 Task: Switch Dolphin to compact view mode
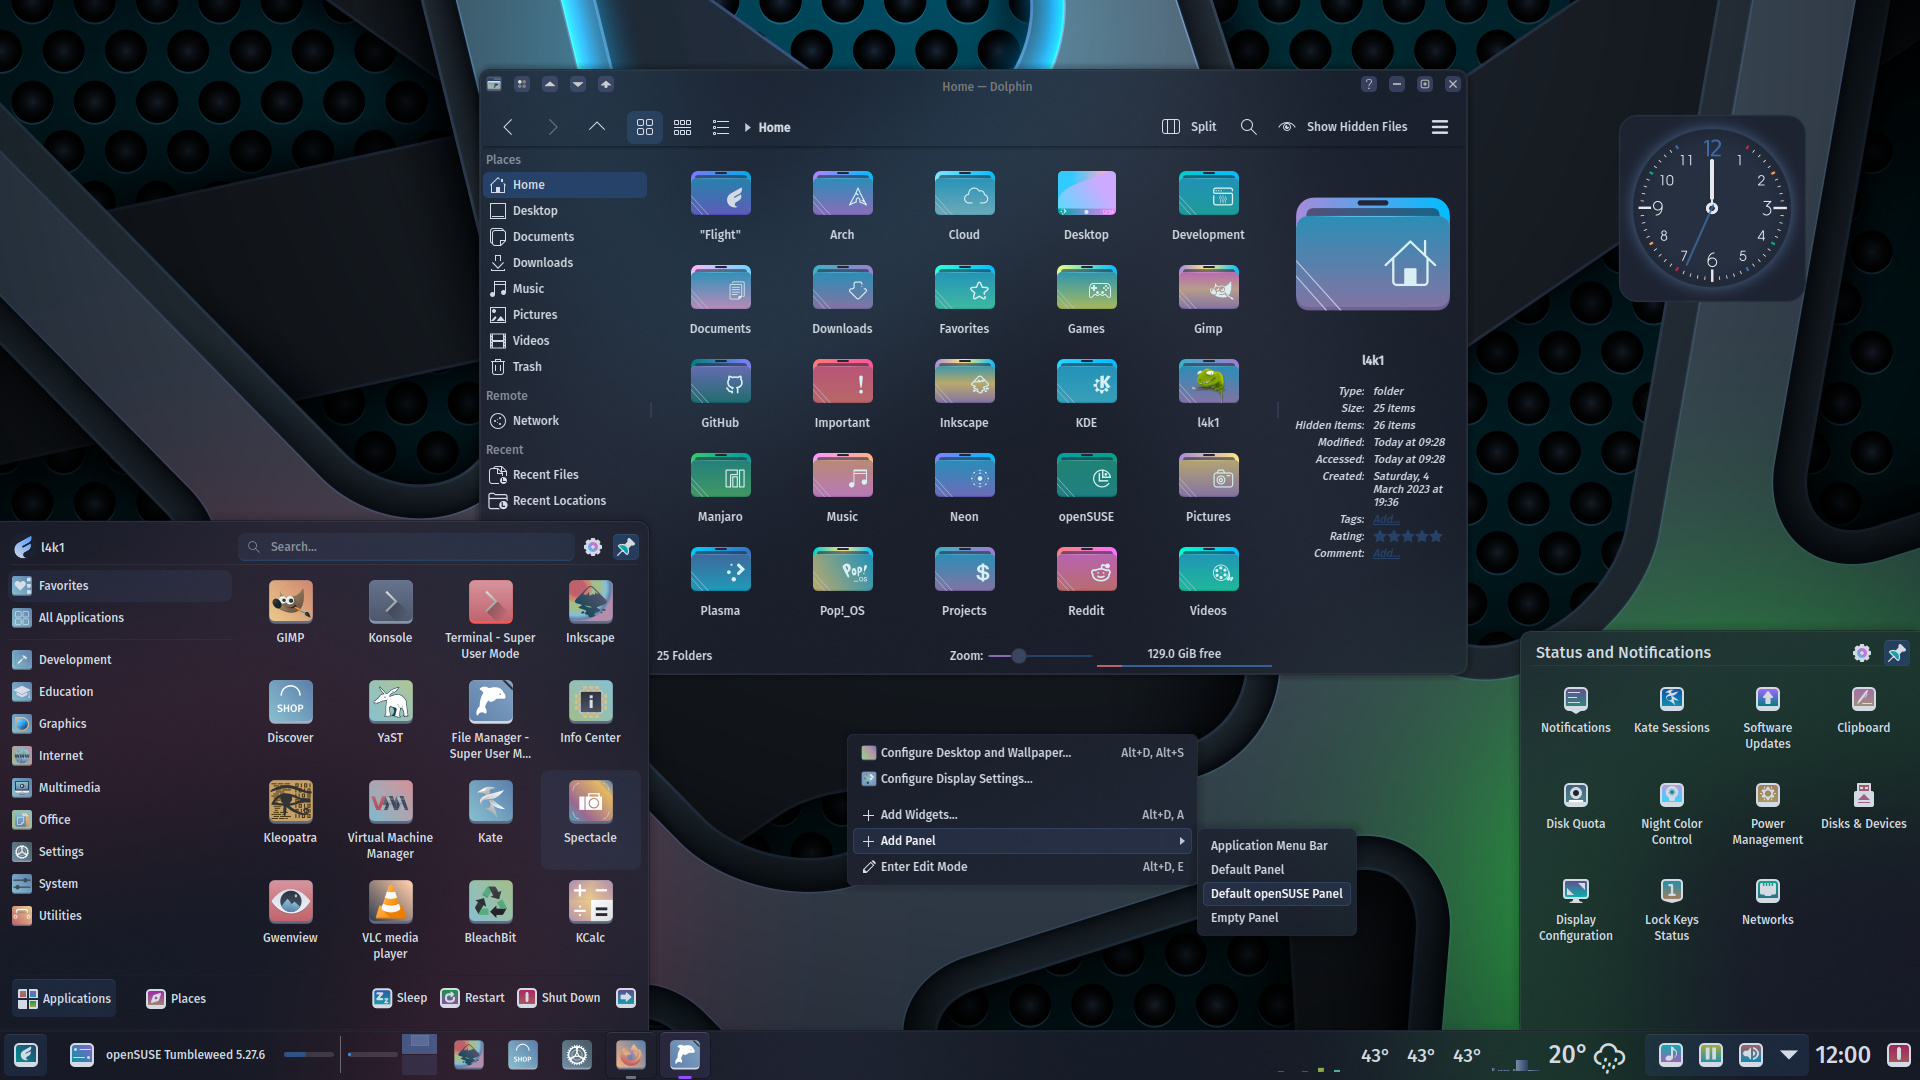click(683, 127)
